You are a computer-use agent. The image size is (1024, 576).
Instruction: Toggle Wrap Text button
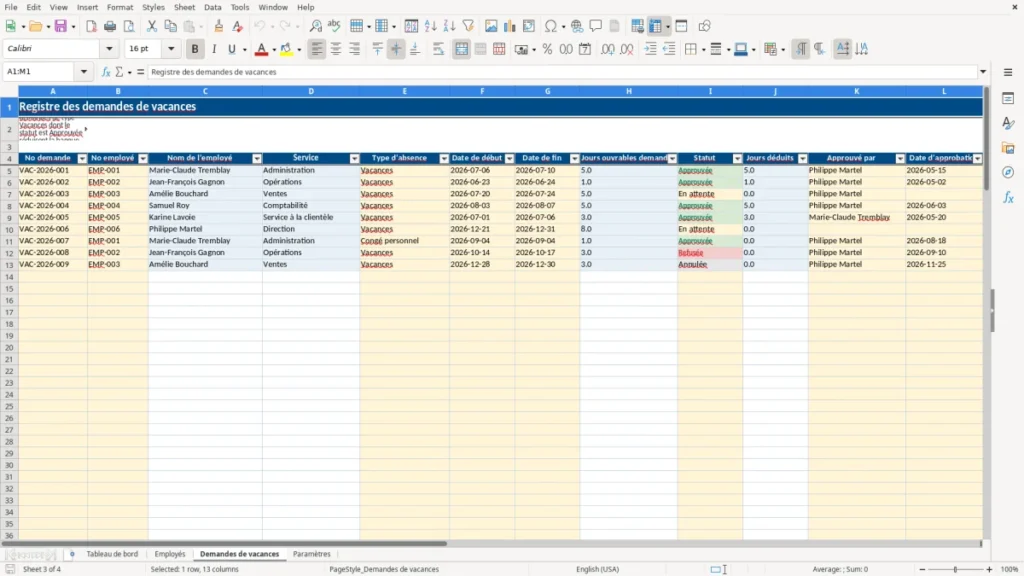point(438,49)
